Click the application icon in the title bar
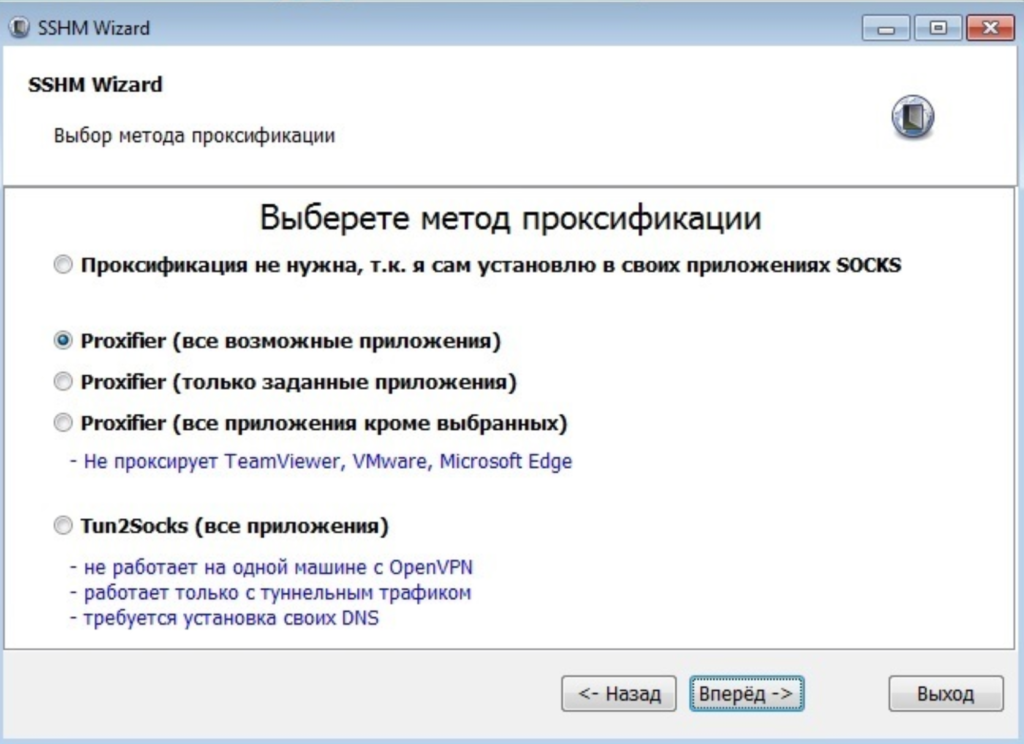 (18, 27)
